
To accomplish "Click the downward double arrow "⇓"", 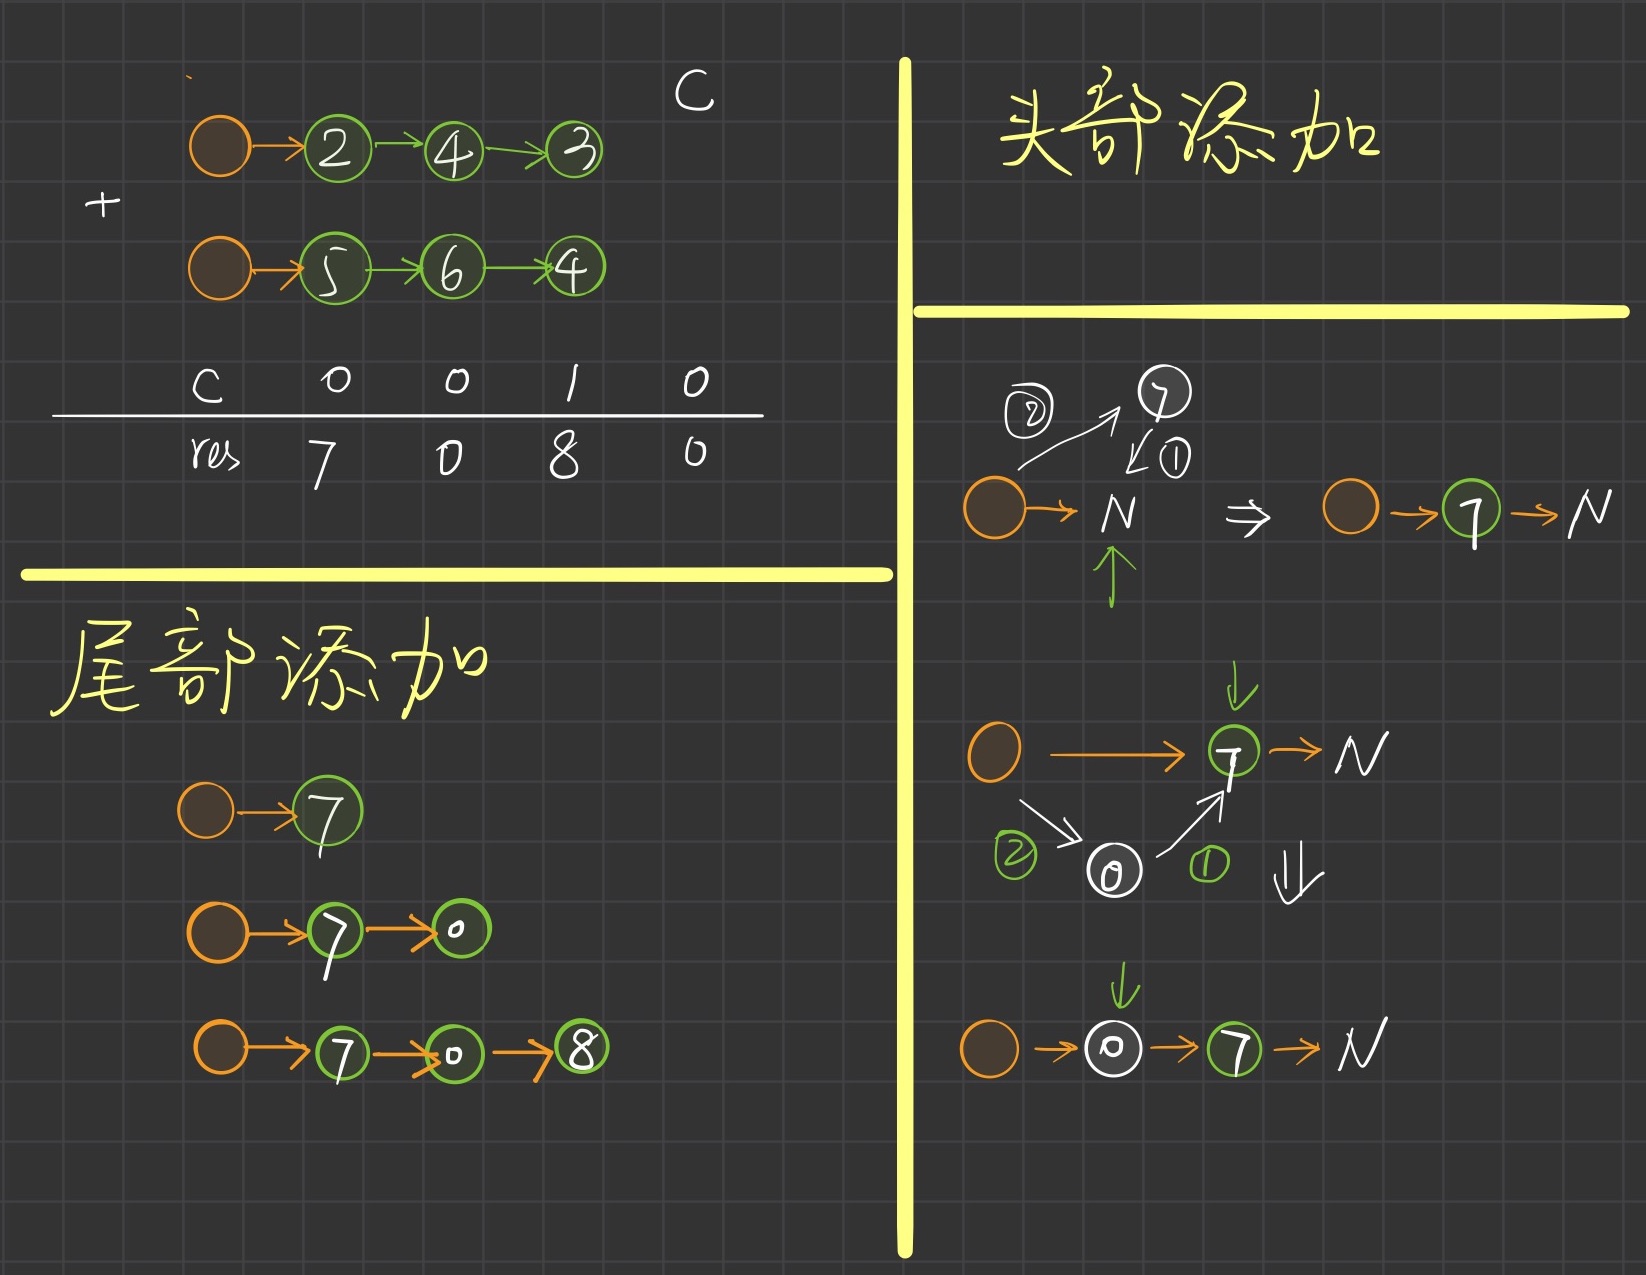I will [1297, 872].
